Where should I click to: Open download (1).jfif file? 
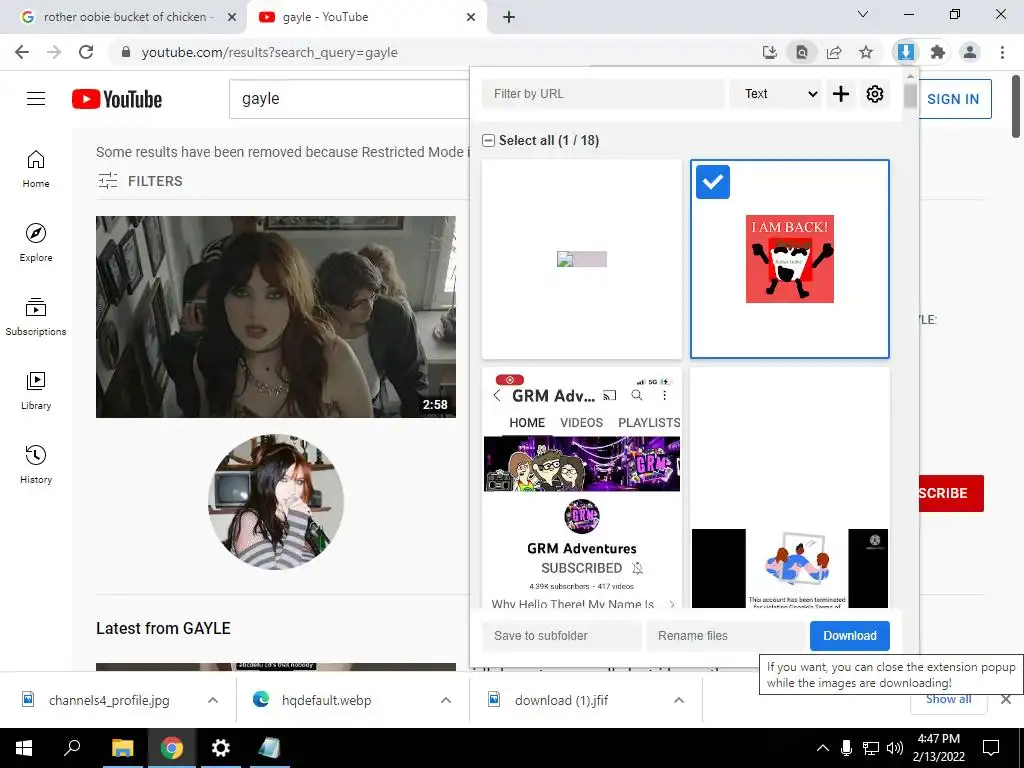[562, 700]
